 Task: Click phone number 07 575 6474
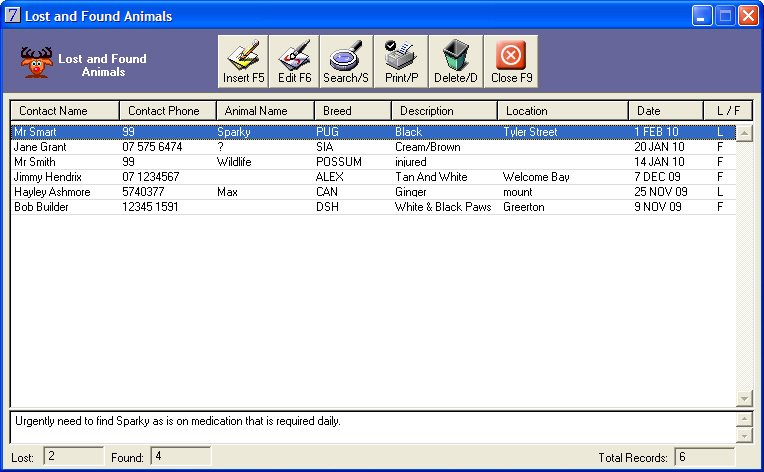tap(152, 147)
